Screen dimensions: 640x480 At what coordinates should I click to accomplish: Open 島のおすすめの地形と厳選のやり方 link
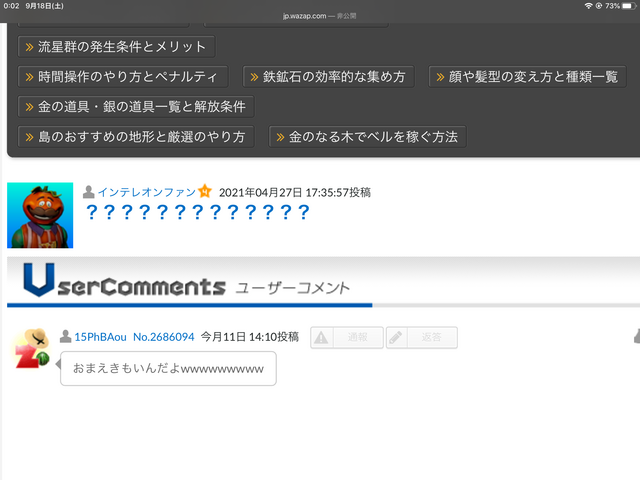[x=136, y=137]
